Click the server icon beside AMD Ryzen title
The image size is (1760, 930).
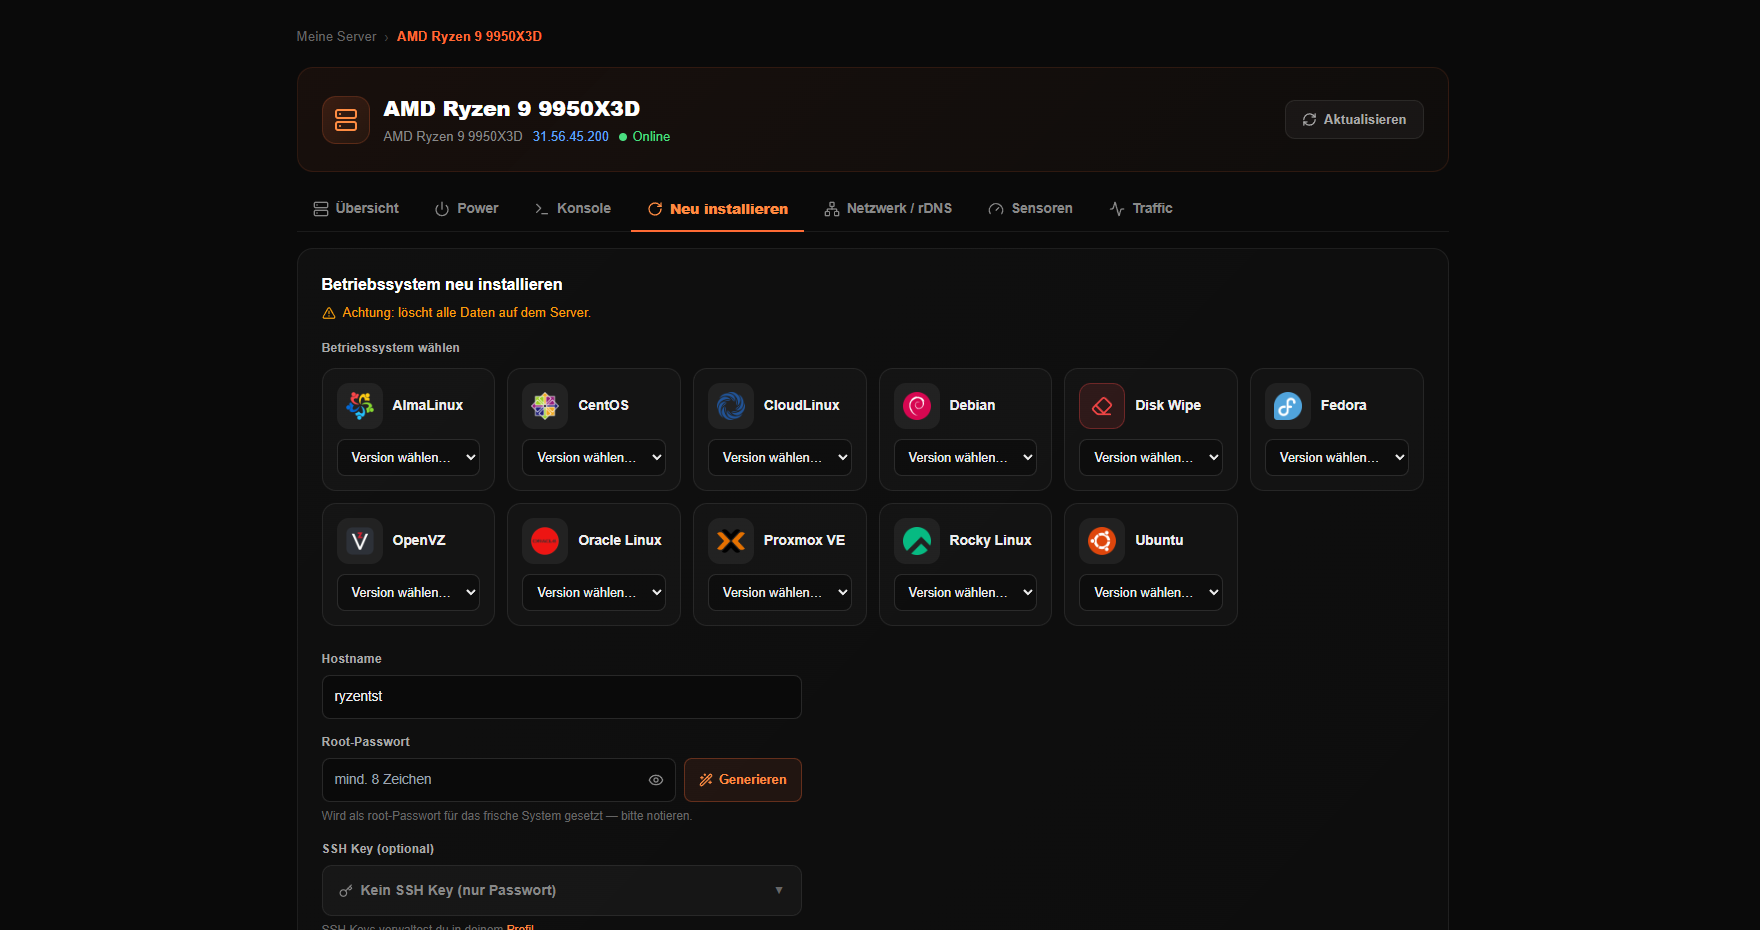tap(346, 120)
